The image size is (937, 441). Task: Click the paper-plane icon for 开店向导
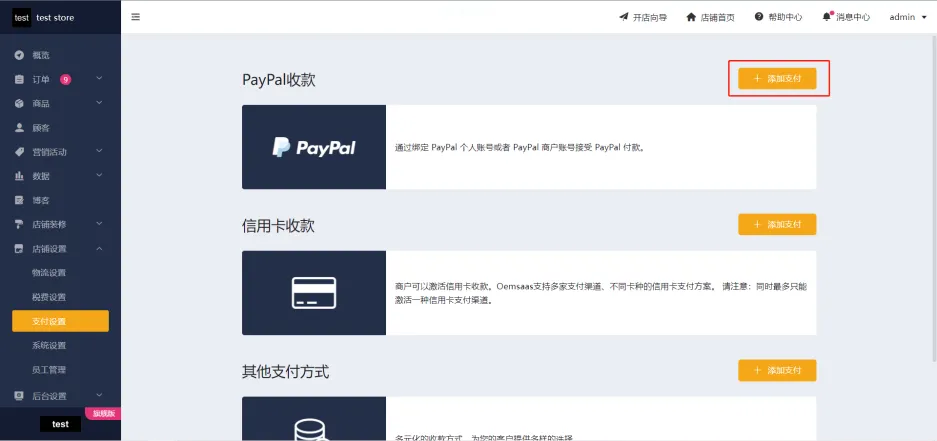pos(624,17)
